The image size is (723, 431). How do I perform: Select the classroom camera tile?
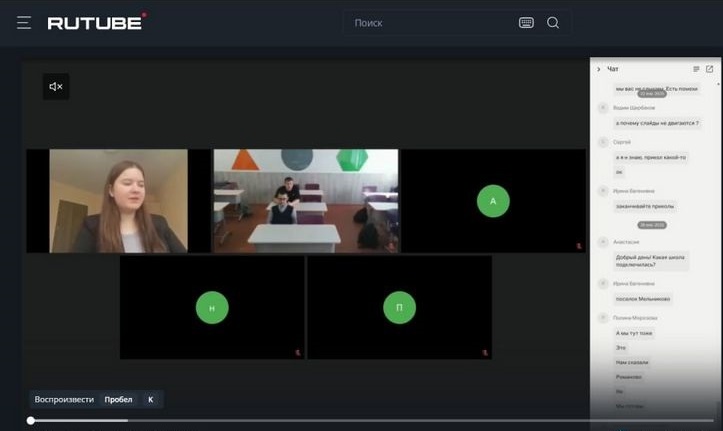pyautogui.click(x=306, y=201)
